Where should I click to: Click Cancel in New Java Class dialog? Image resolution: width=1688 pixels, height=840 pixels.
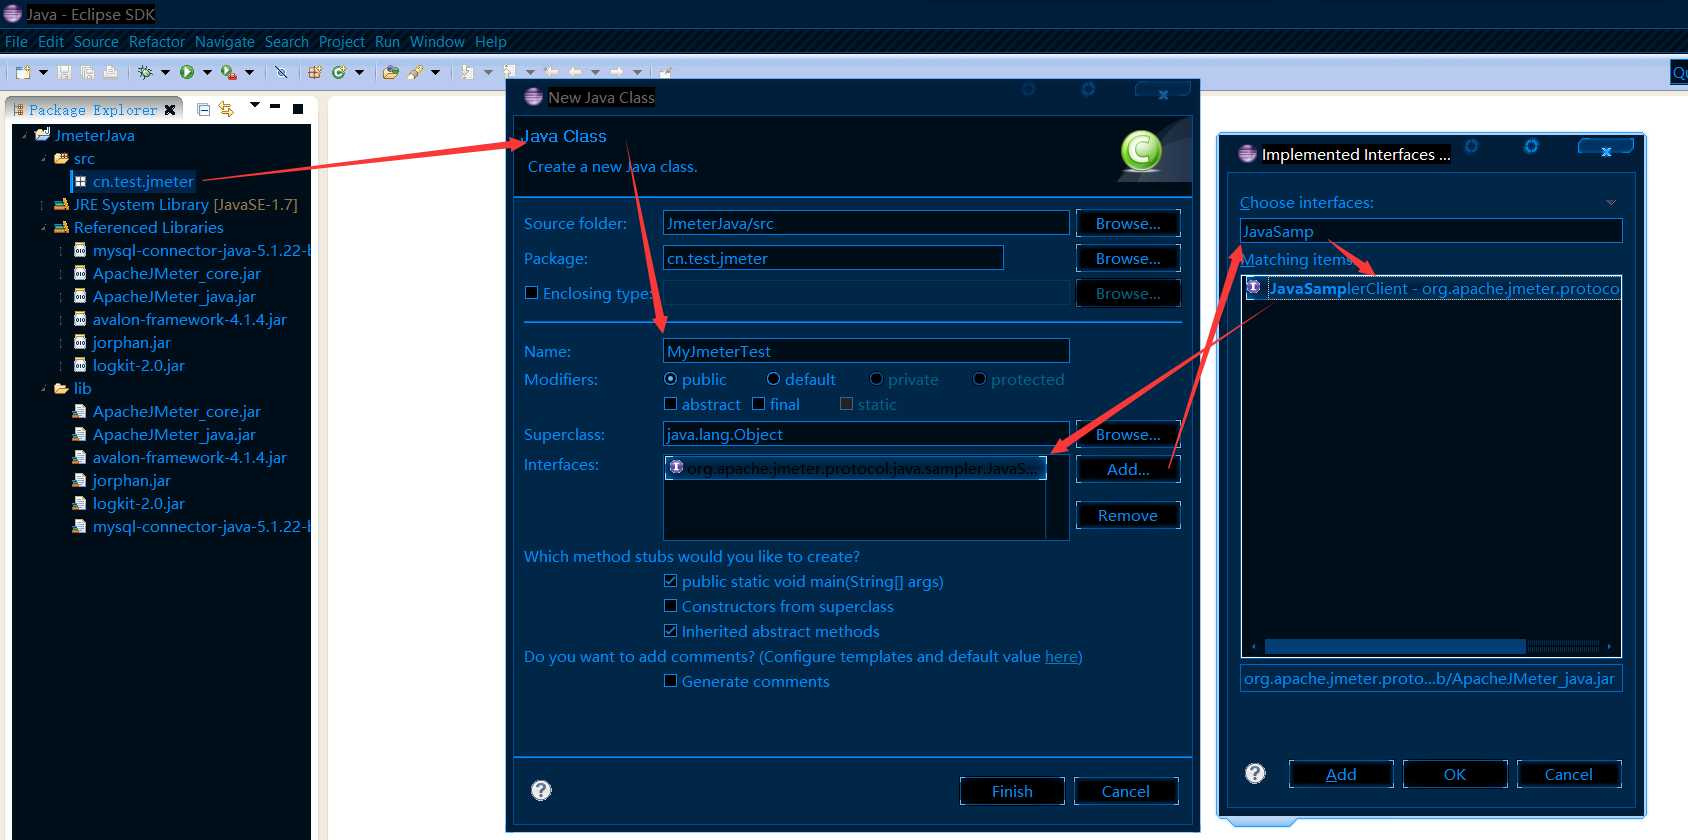(1126, 791)
